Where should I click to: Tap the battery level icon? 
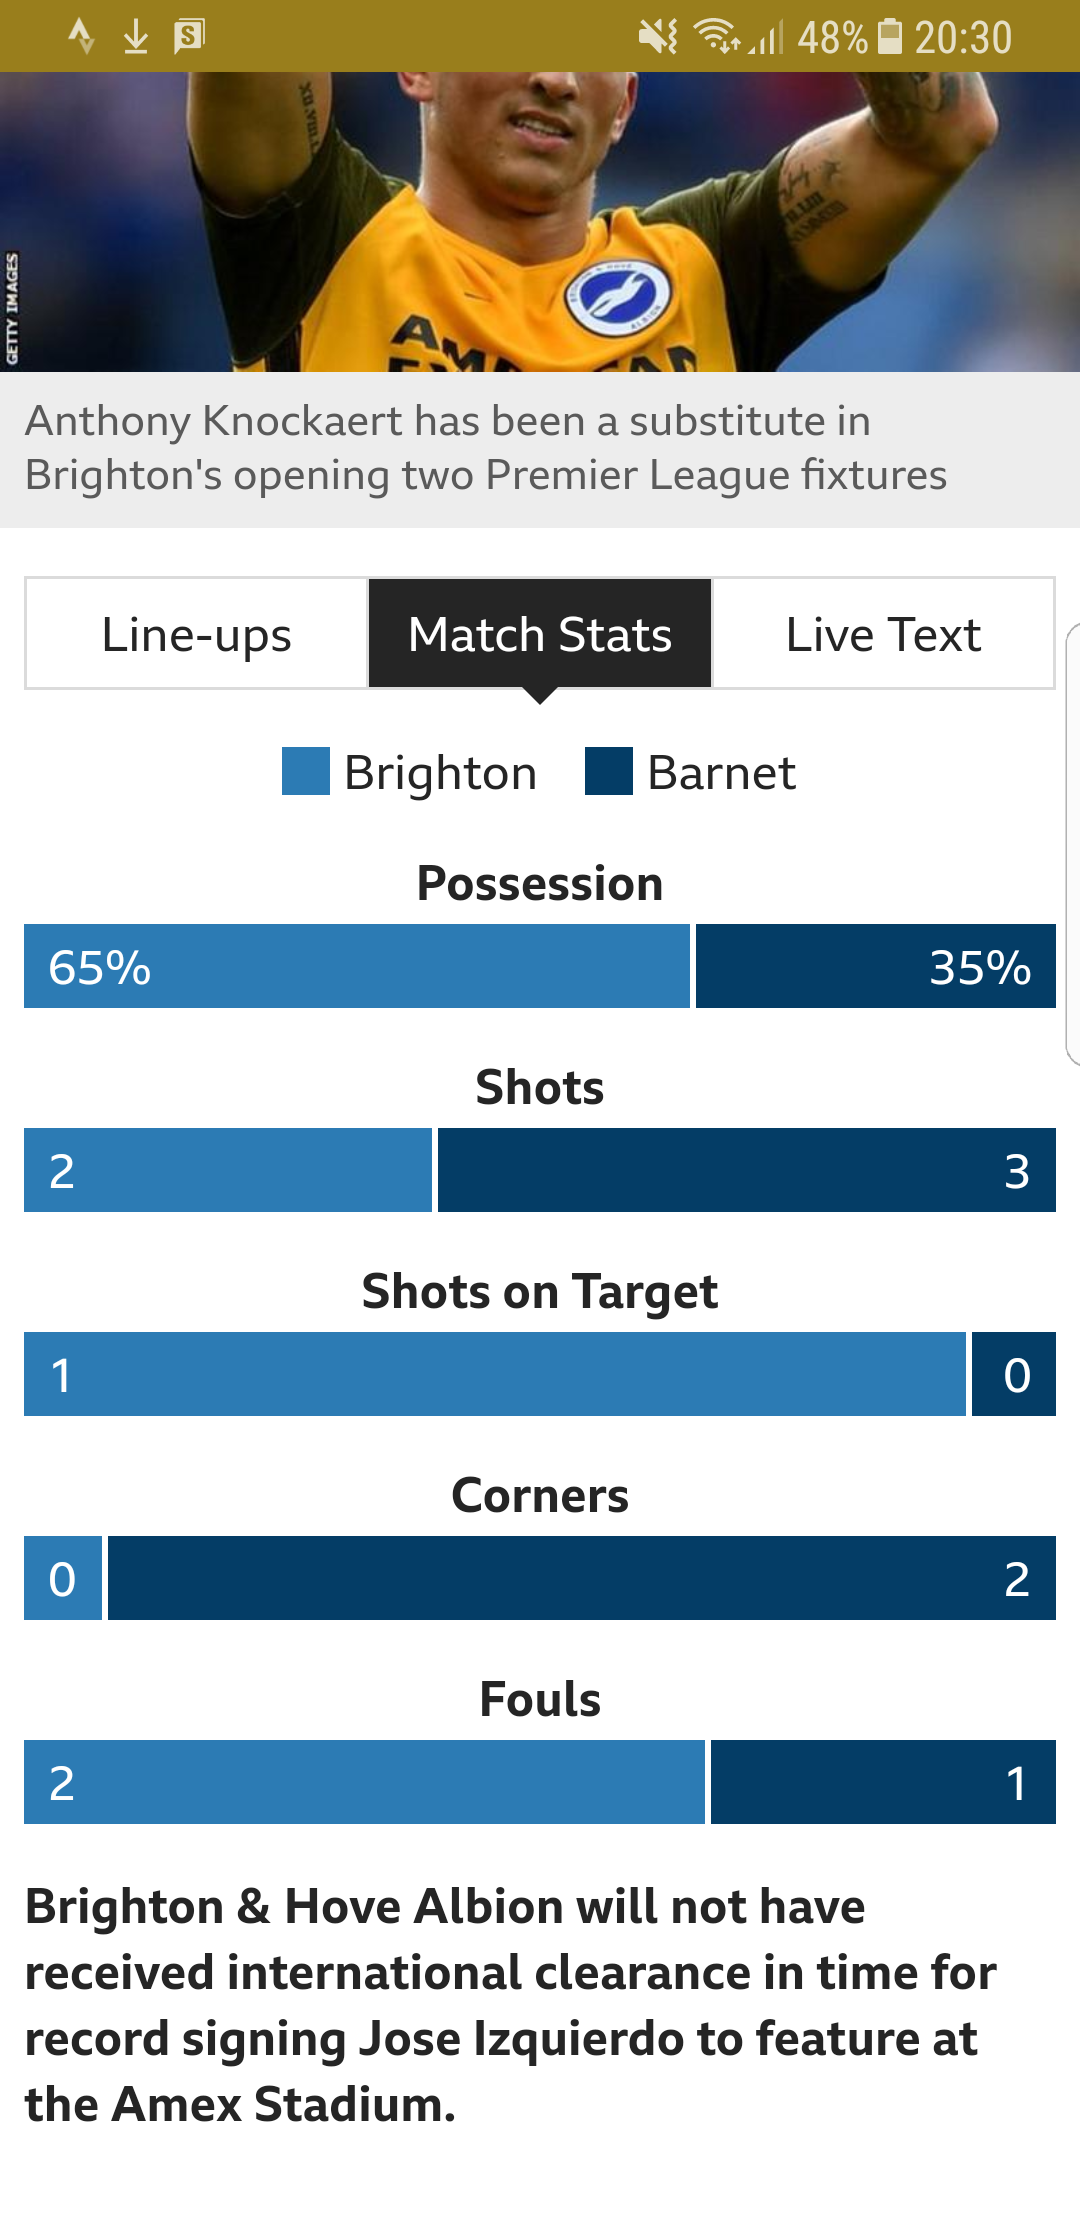point(889,37)
